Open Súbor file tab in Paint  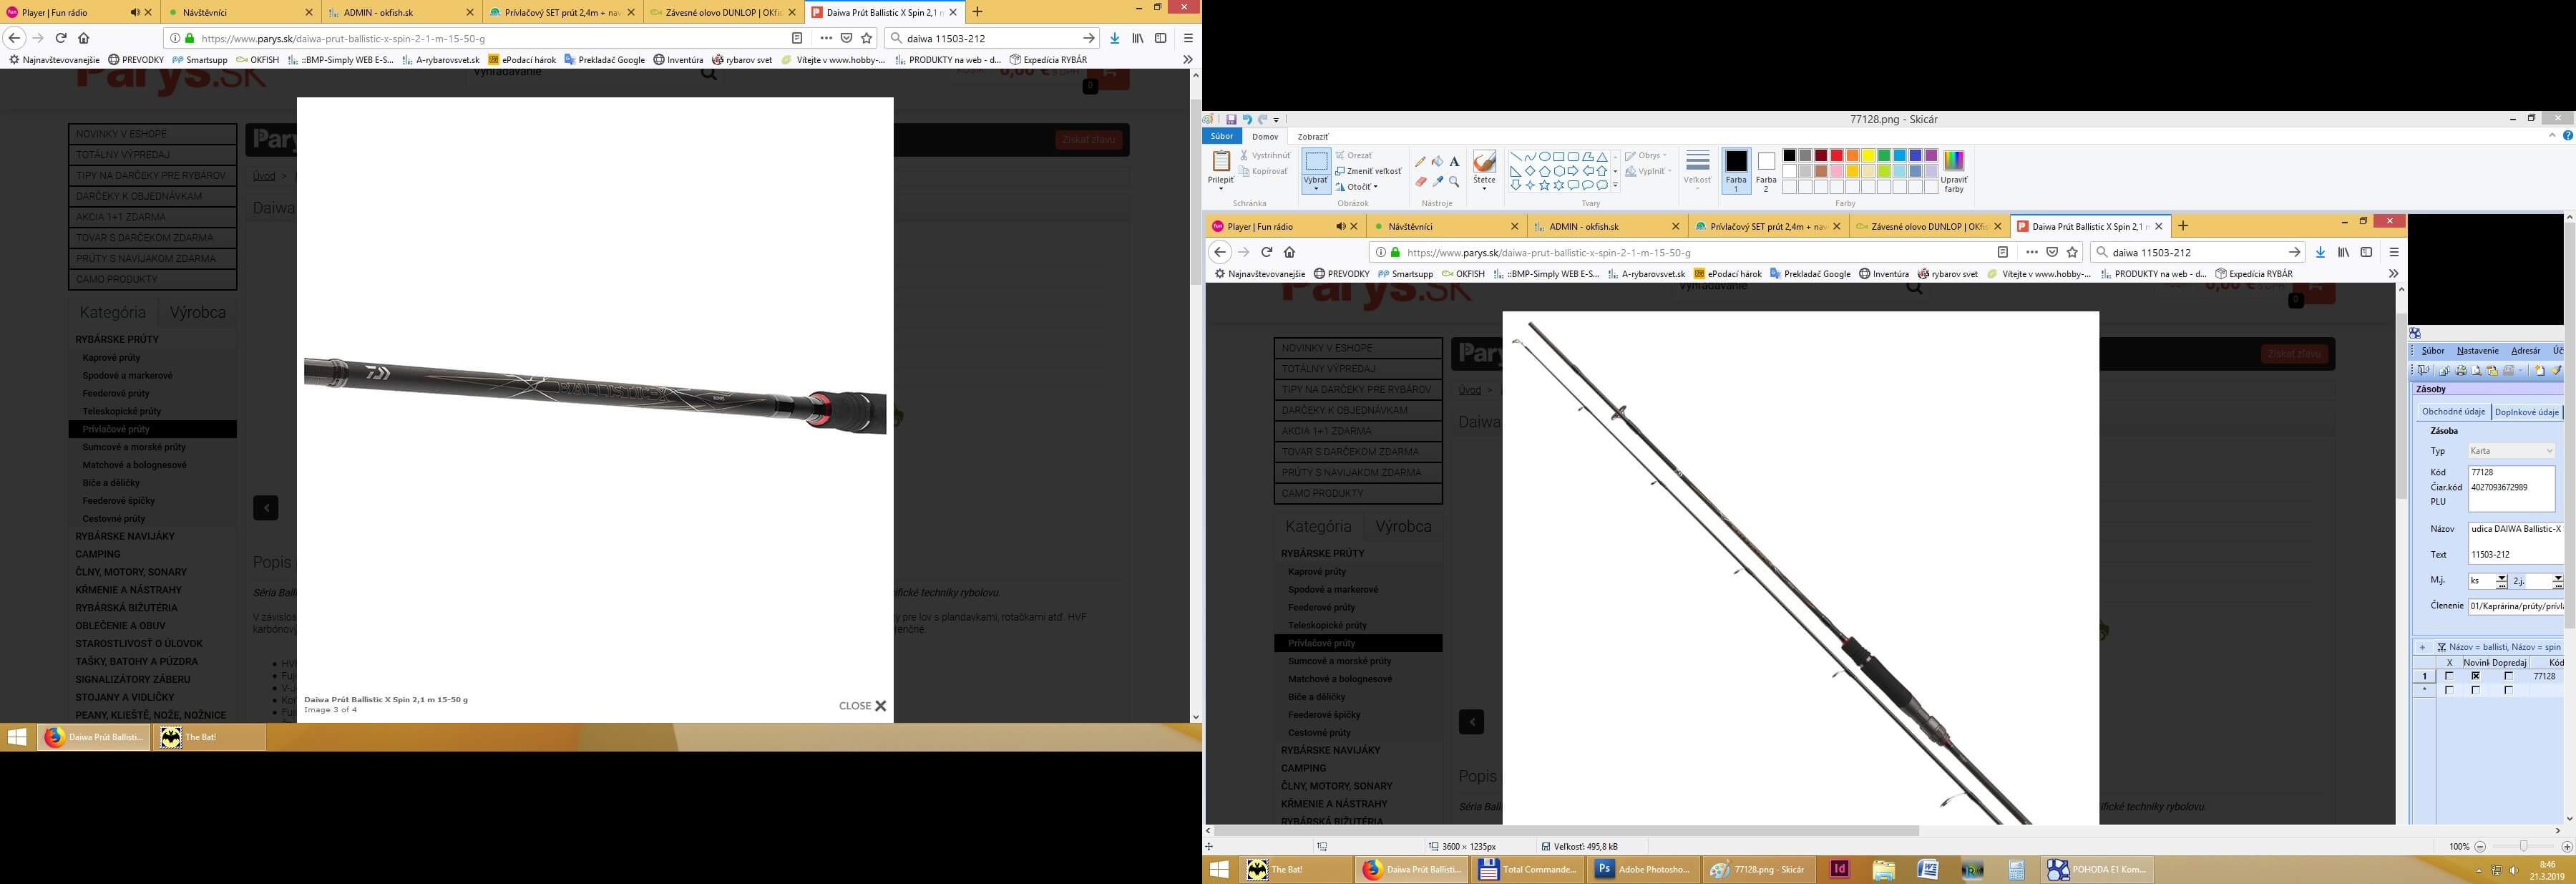[x=1222, y=136]
